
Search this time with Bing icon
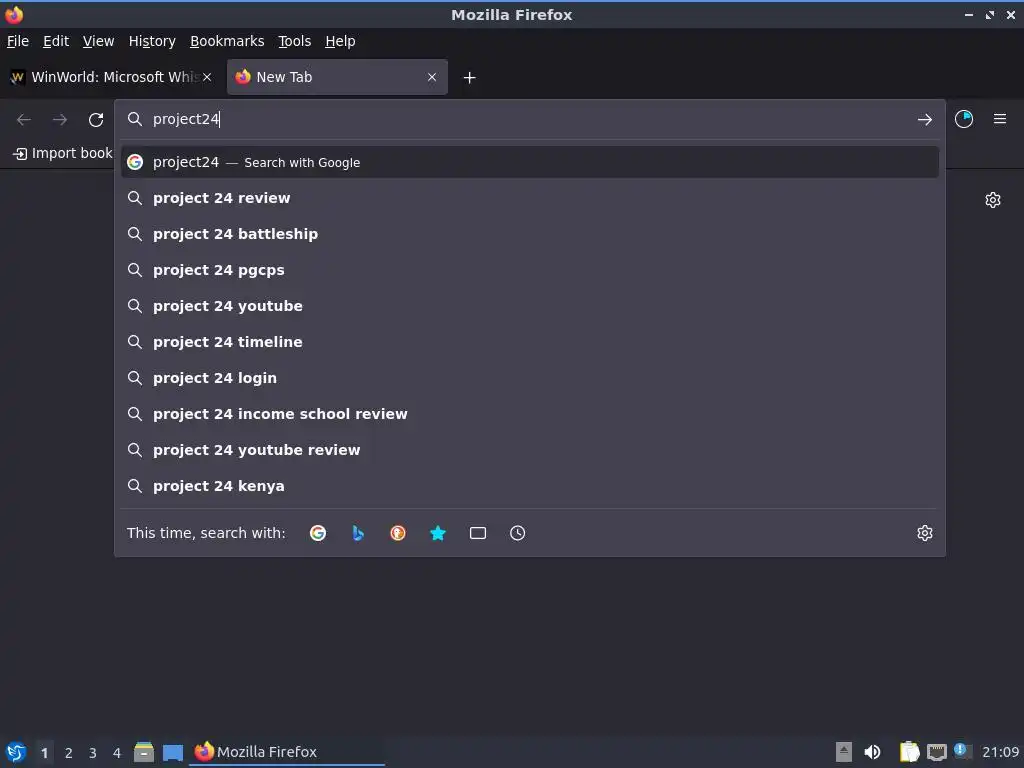[x=358, y=533]
